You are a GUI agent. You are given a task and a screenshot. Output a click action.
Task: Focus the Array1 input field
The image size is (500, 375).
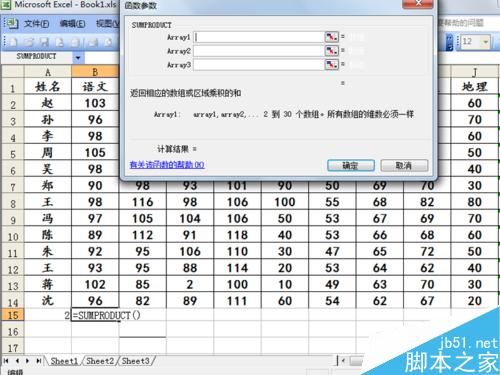coord(259,37)
